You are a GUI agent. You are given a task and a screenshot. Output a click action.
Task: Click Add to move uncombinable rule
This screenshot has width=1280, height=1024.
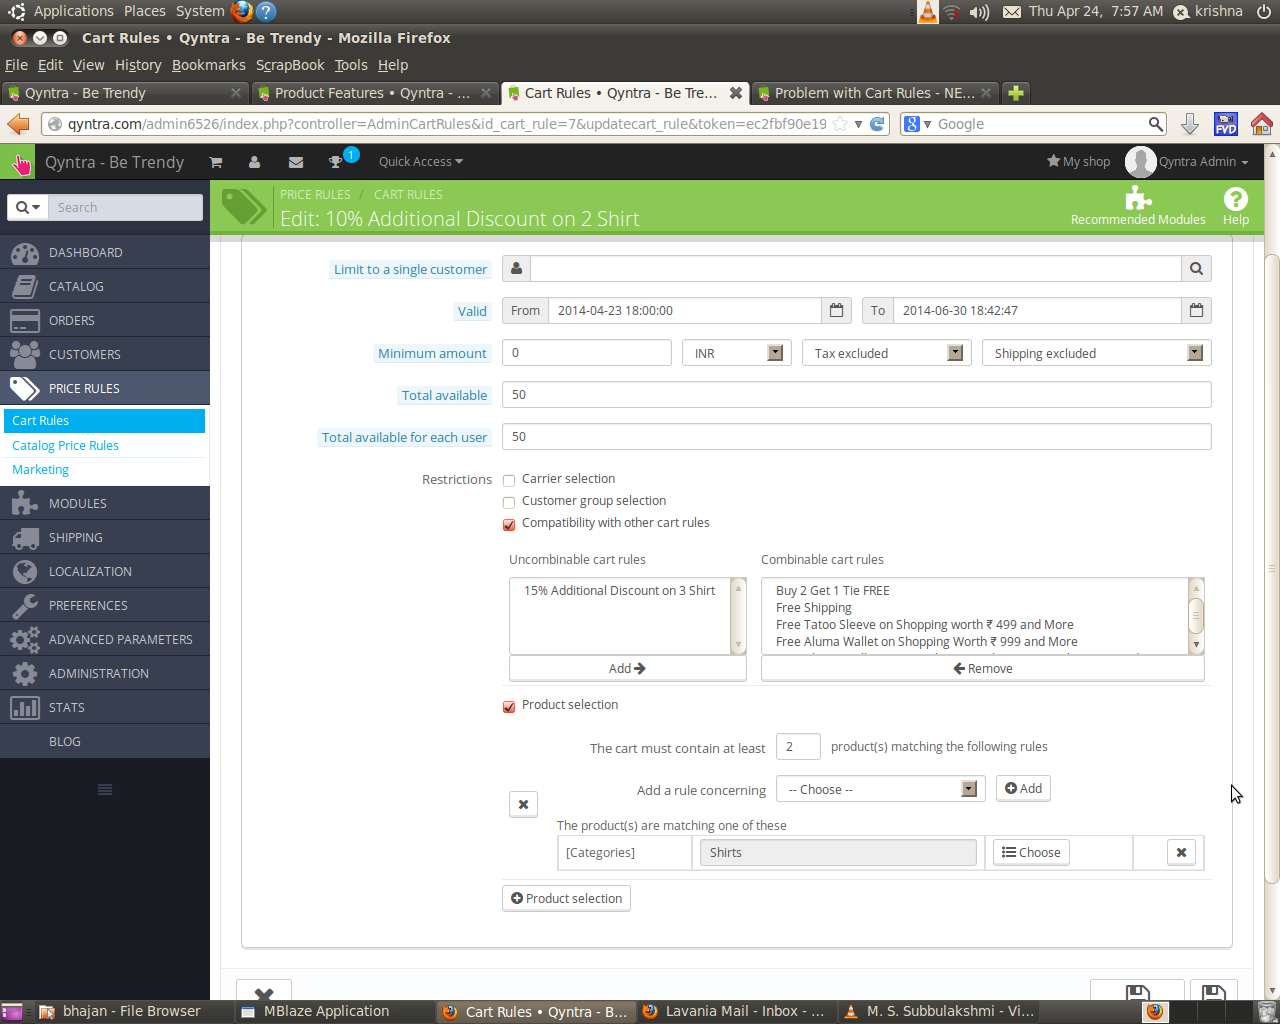tap(627, 668)
